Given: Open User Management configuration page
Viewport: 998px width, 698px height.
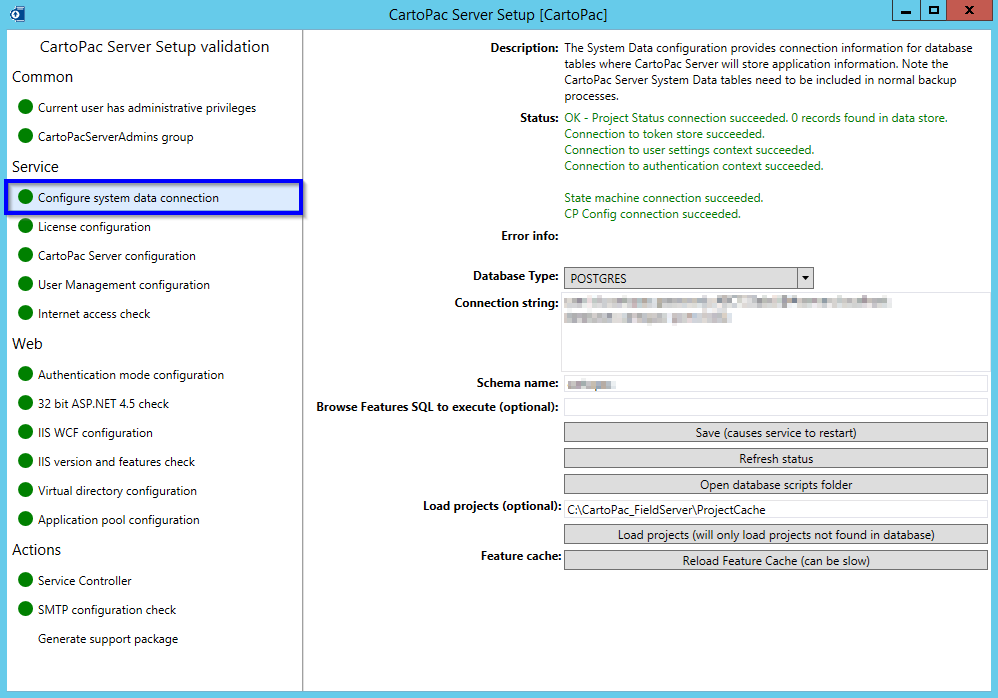Looking at the screenshot, I should pos(123,284).
